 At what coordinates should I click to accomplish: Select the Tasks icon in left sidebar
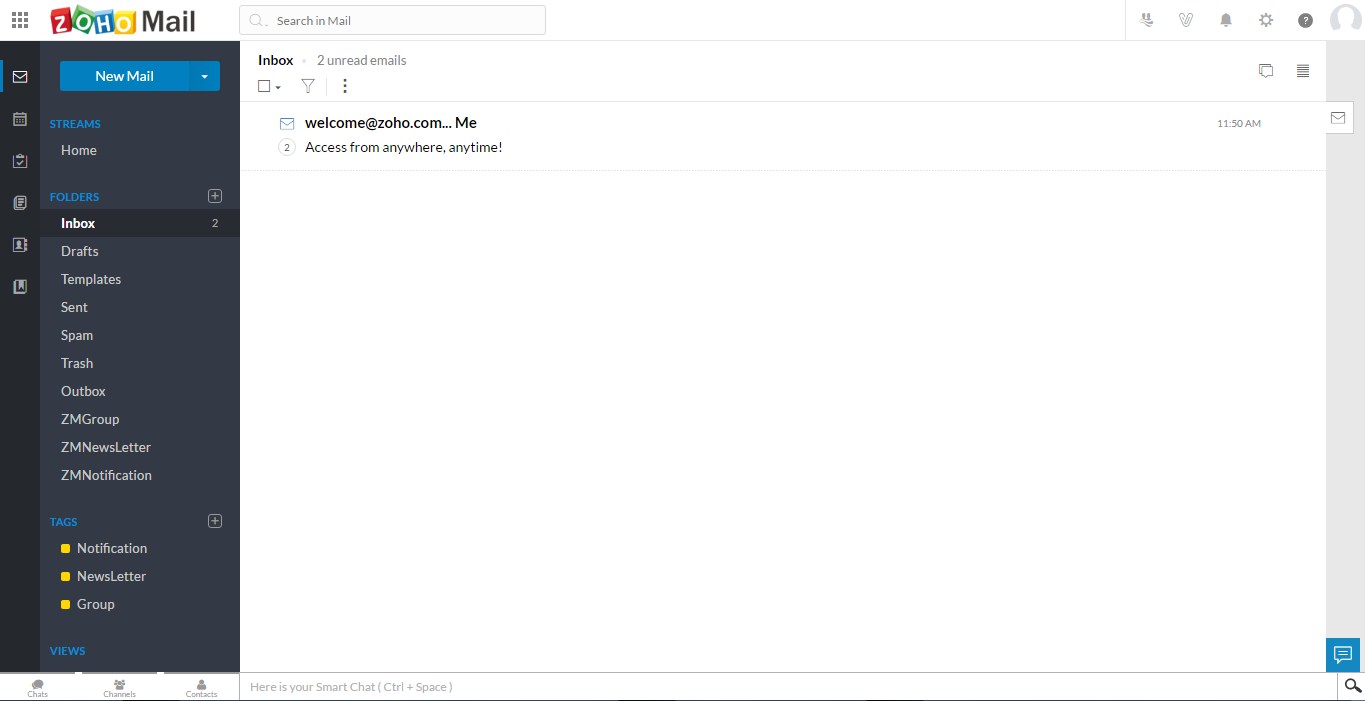click(x=20, y=160)
